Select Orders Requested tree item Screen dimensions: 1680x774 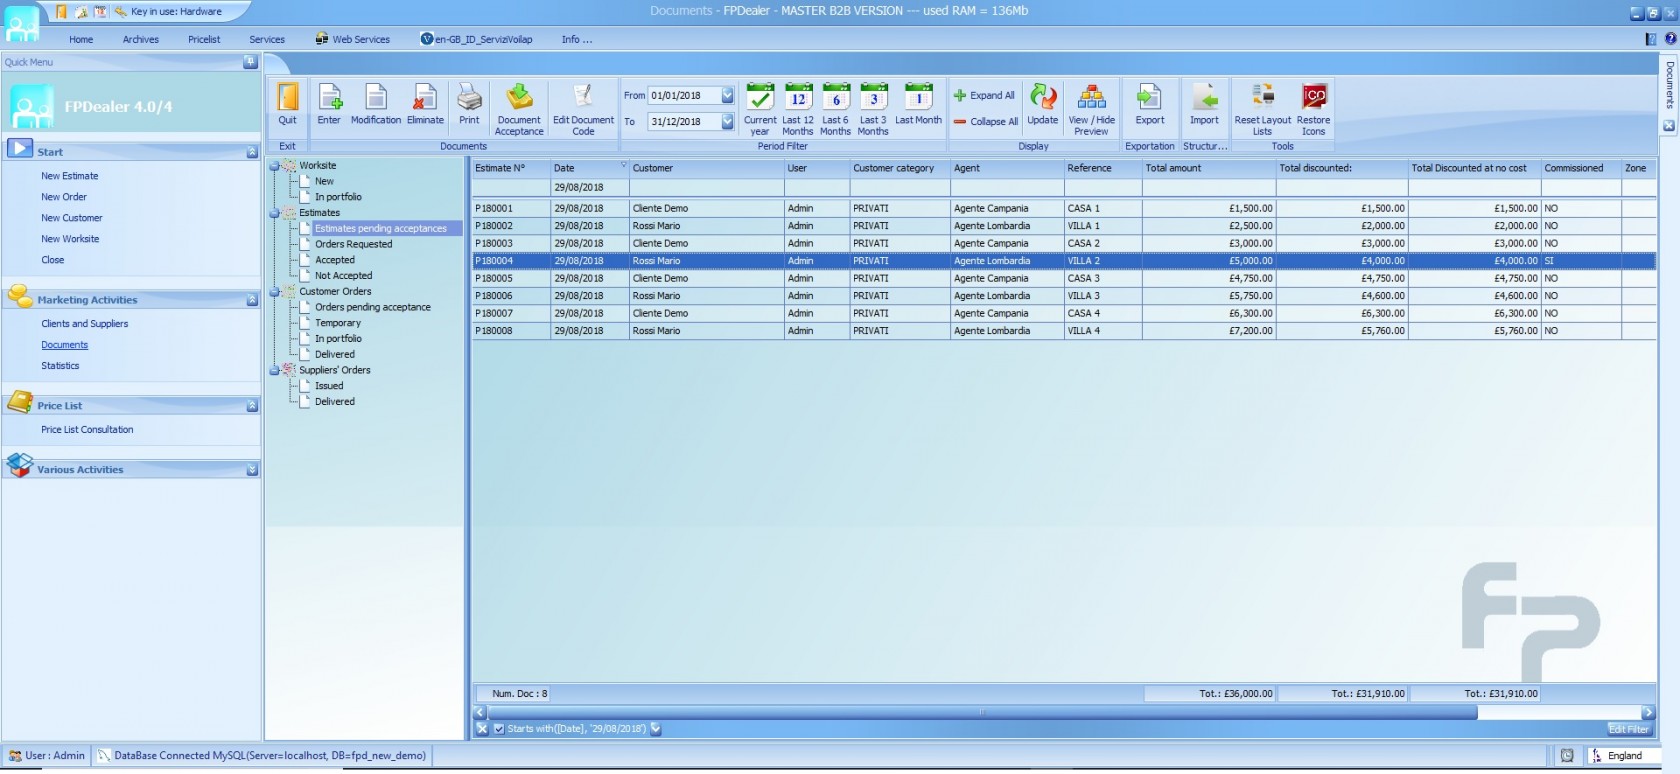[353, 244]
